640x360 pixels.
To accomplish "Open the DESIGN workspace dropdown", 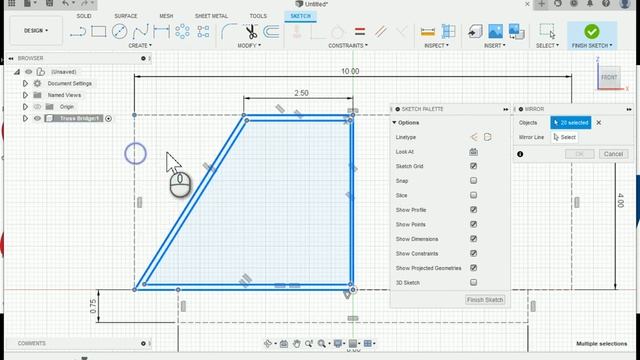I will pos(36,31).
